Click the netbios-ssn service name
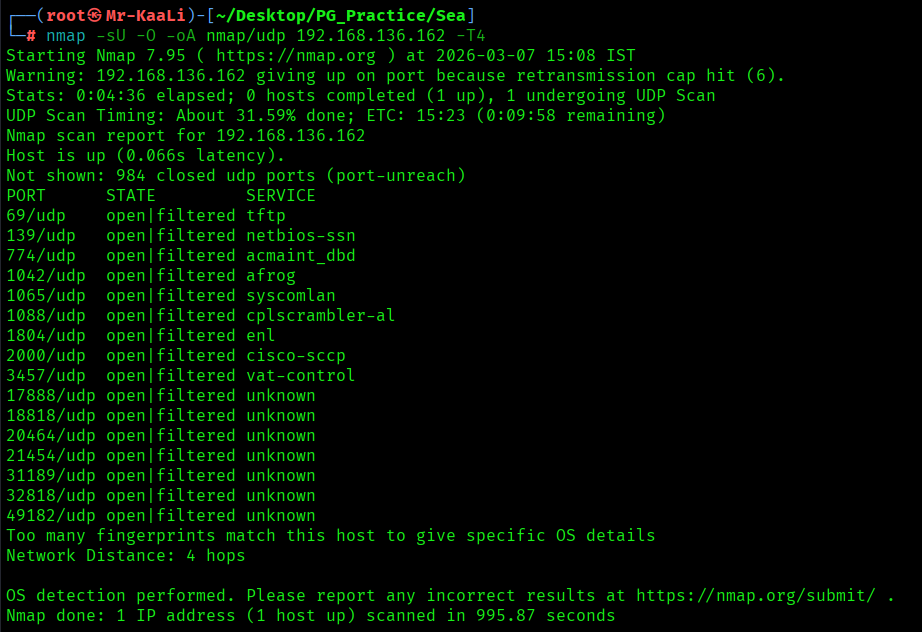 coord(300,235)
